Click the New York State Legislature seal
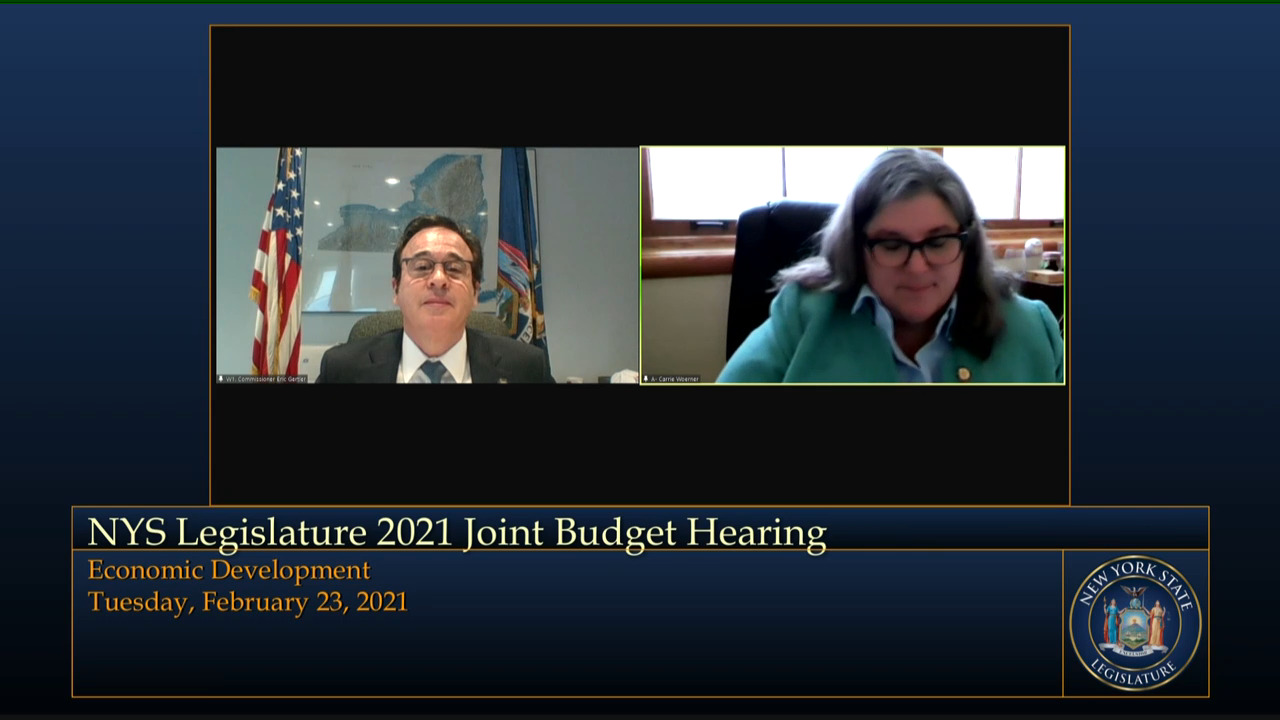Image resolution: width=1280 pixels, height=720 pixels. coord(1135,623)
